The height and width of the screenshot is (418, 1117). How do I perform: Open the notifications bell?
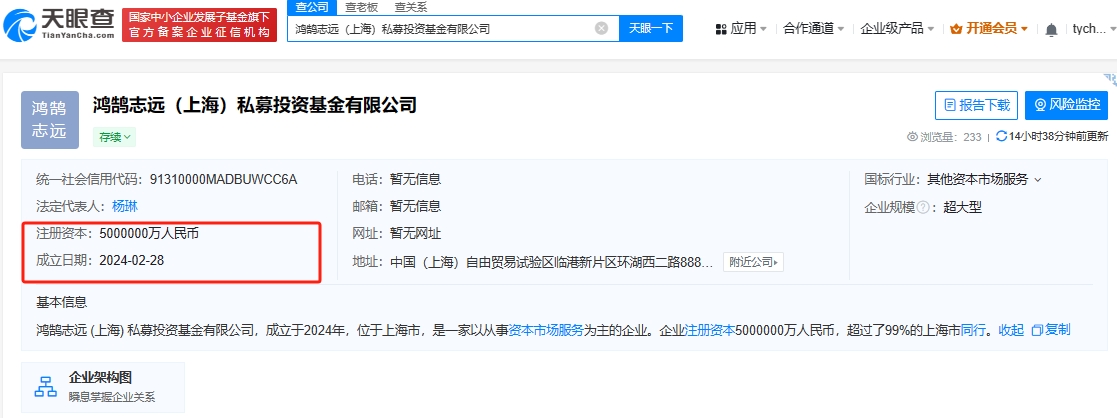(x=1051, y=30)
